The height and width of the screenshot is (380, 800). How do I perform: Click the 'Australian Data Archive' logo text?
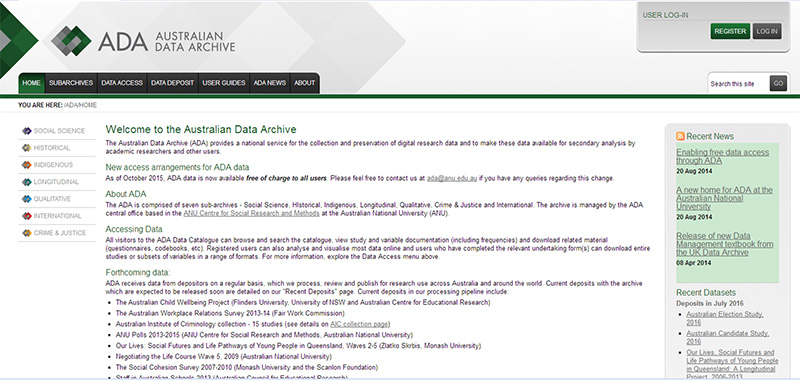tap(195, 42)
